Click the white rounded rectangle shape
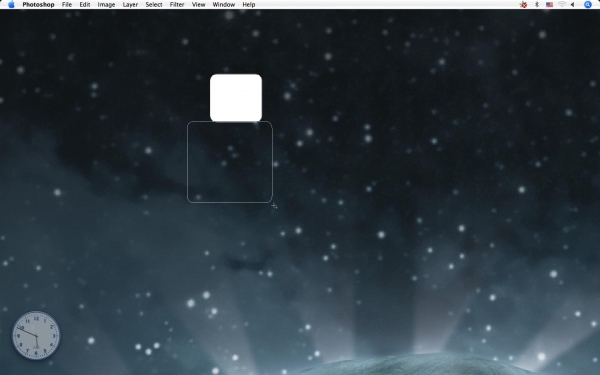 [236, 98]
